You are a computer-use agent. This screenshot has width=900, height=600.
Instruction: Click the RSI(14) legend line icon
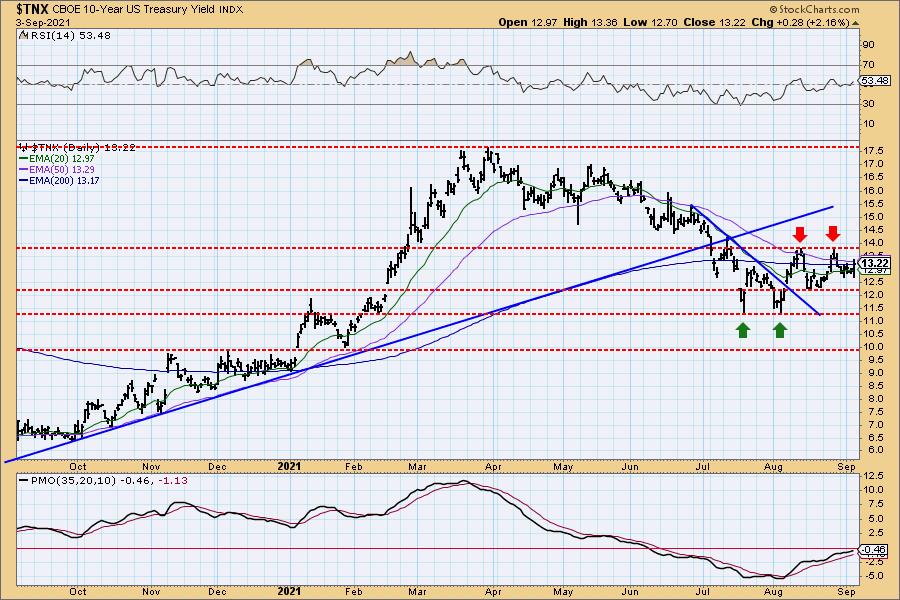point(22,35)
